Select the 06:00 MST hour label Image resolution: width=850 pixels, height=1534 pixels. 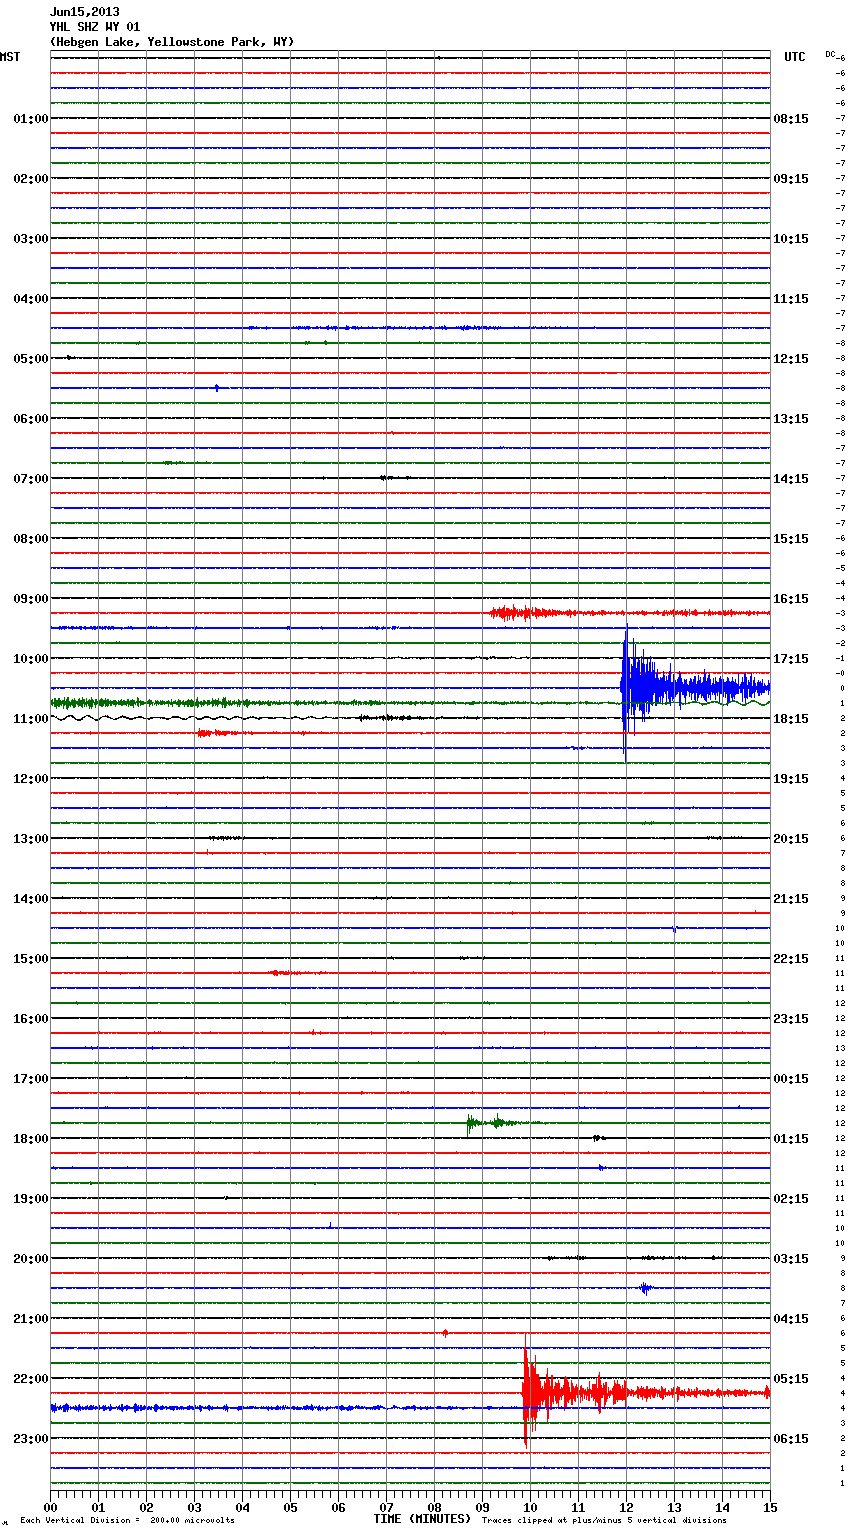click(x=31, y=419)
